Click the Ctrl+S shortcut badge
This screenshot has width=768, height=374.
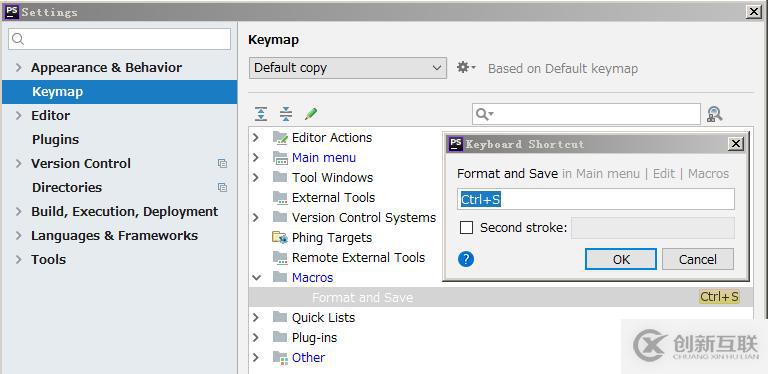719,297
